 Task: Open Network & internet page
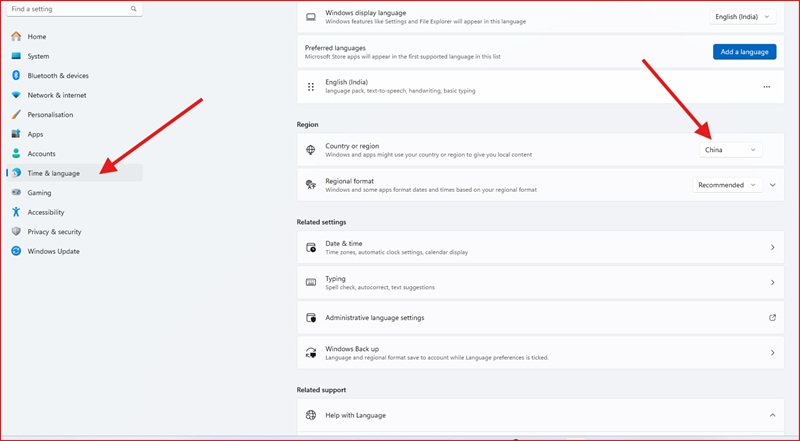pos(74,95)
